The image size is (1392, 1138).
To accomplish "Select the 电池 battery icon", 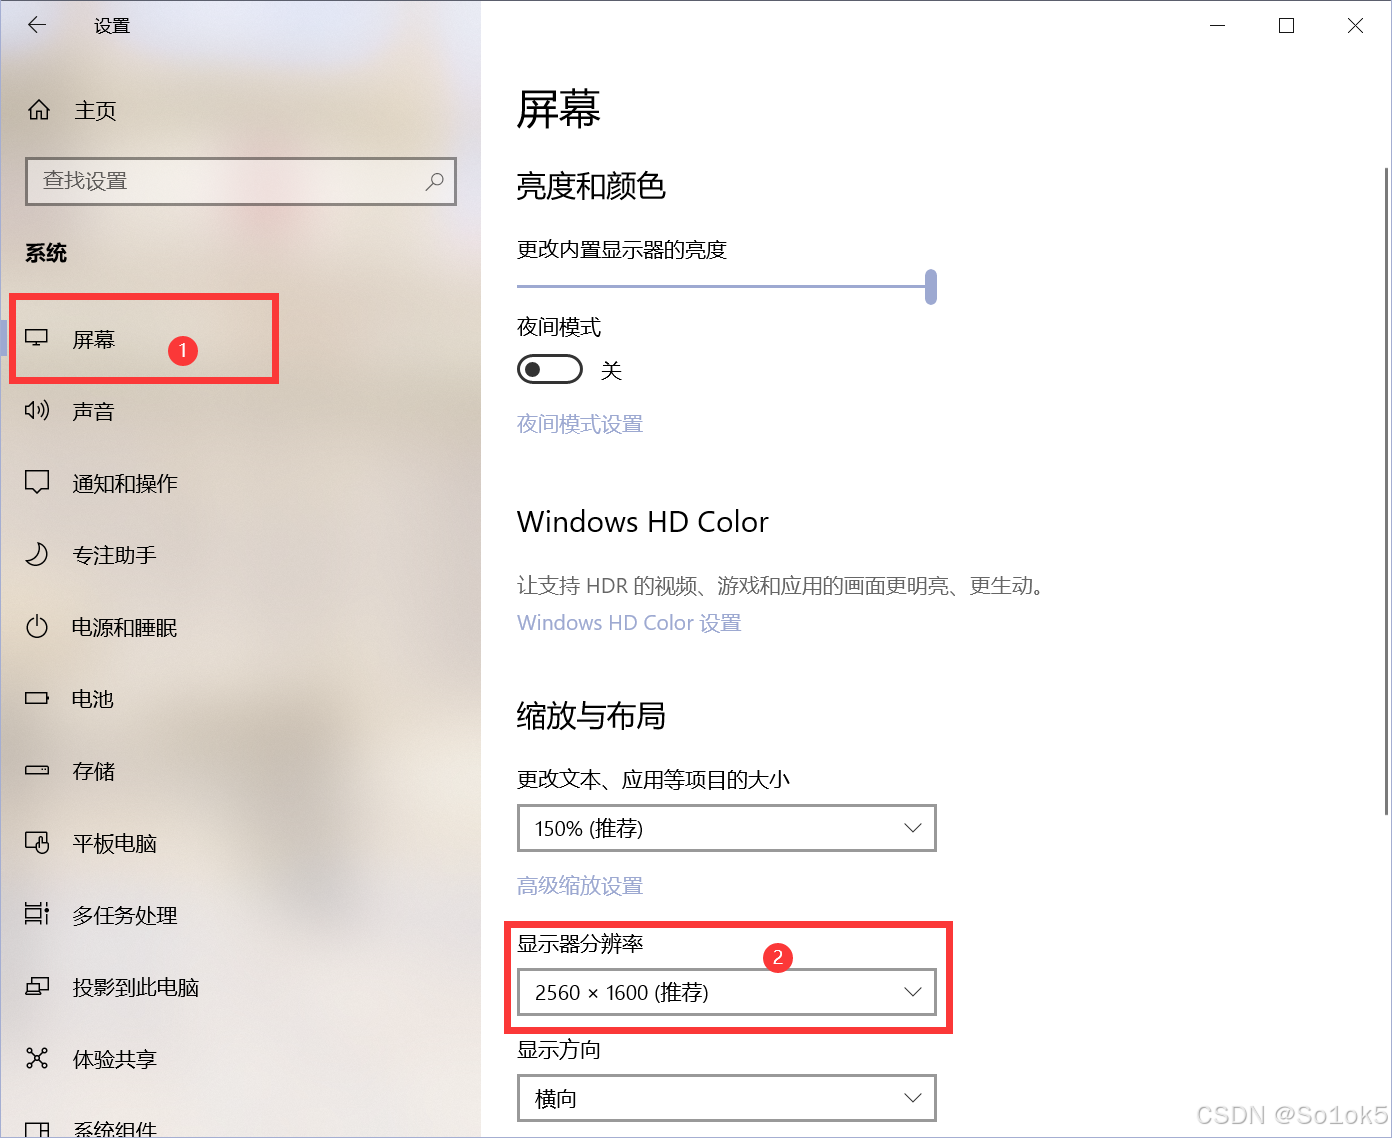I will (x=37, y=698).
